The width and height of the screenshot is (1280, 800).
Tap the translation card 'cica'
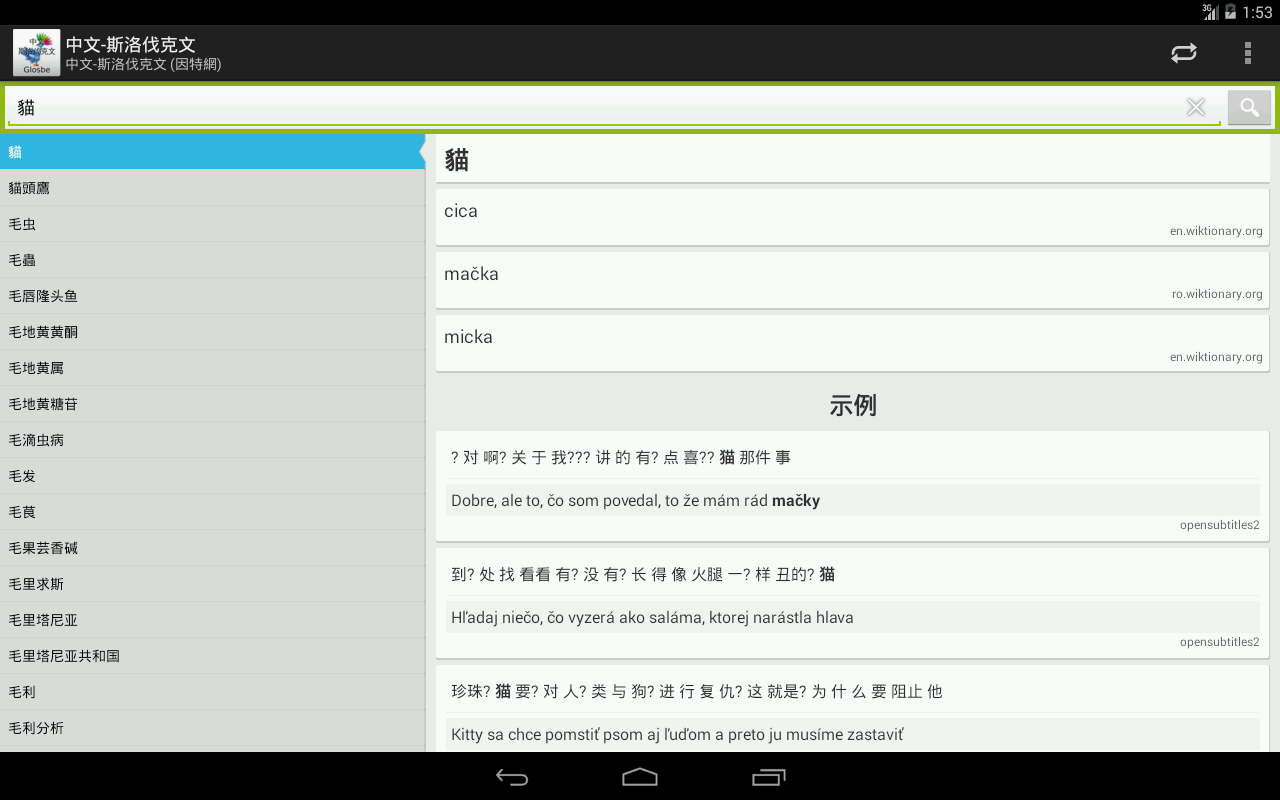(852, 217)
